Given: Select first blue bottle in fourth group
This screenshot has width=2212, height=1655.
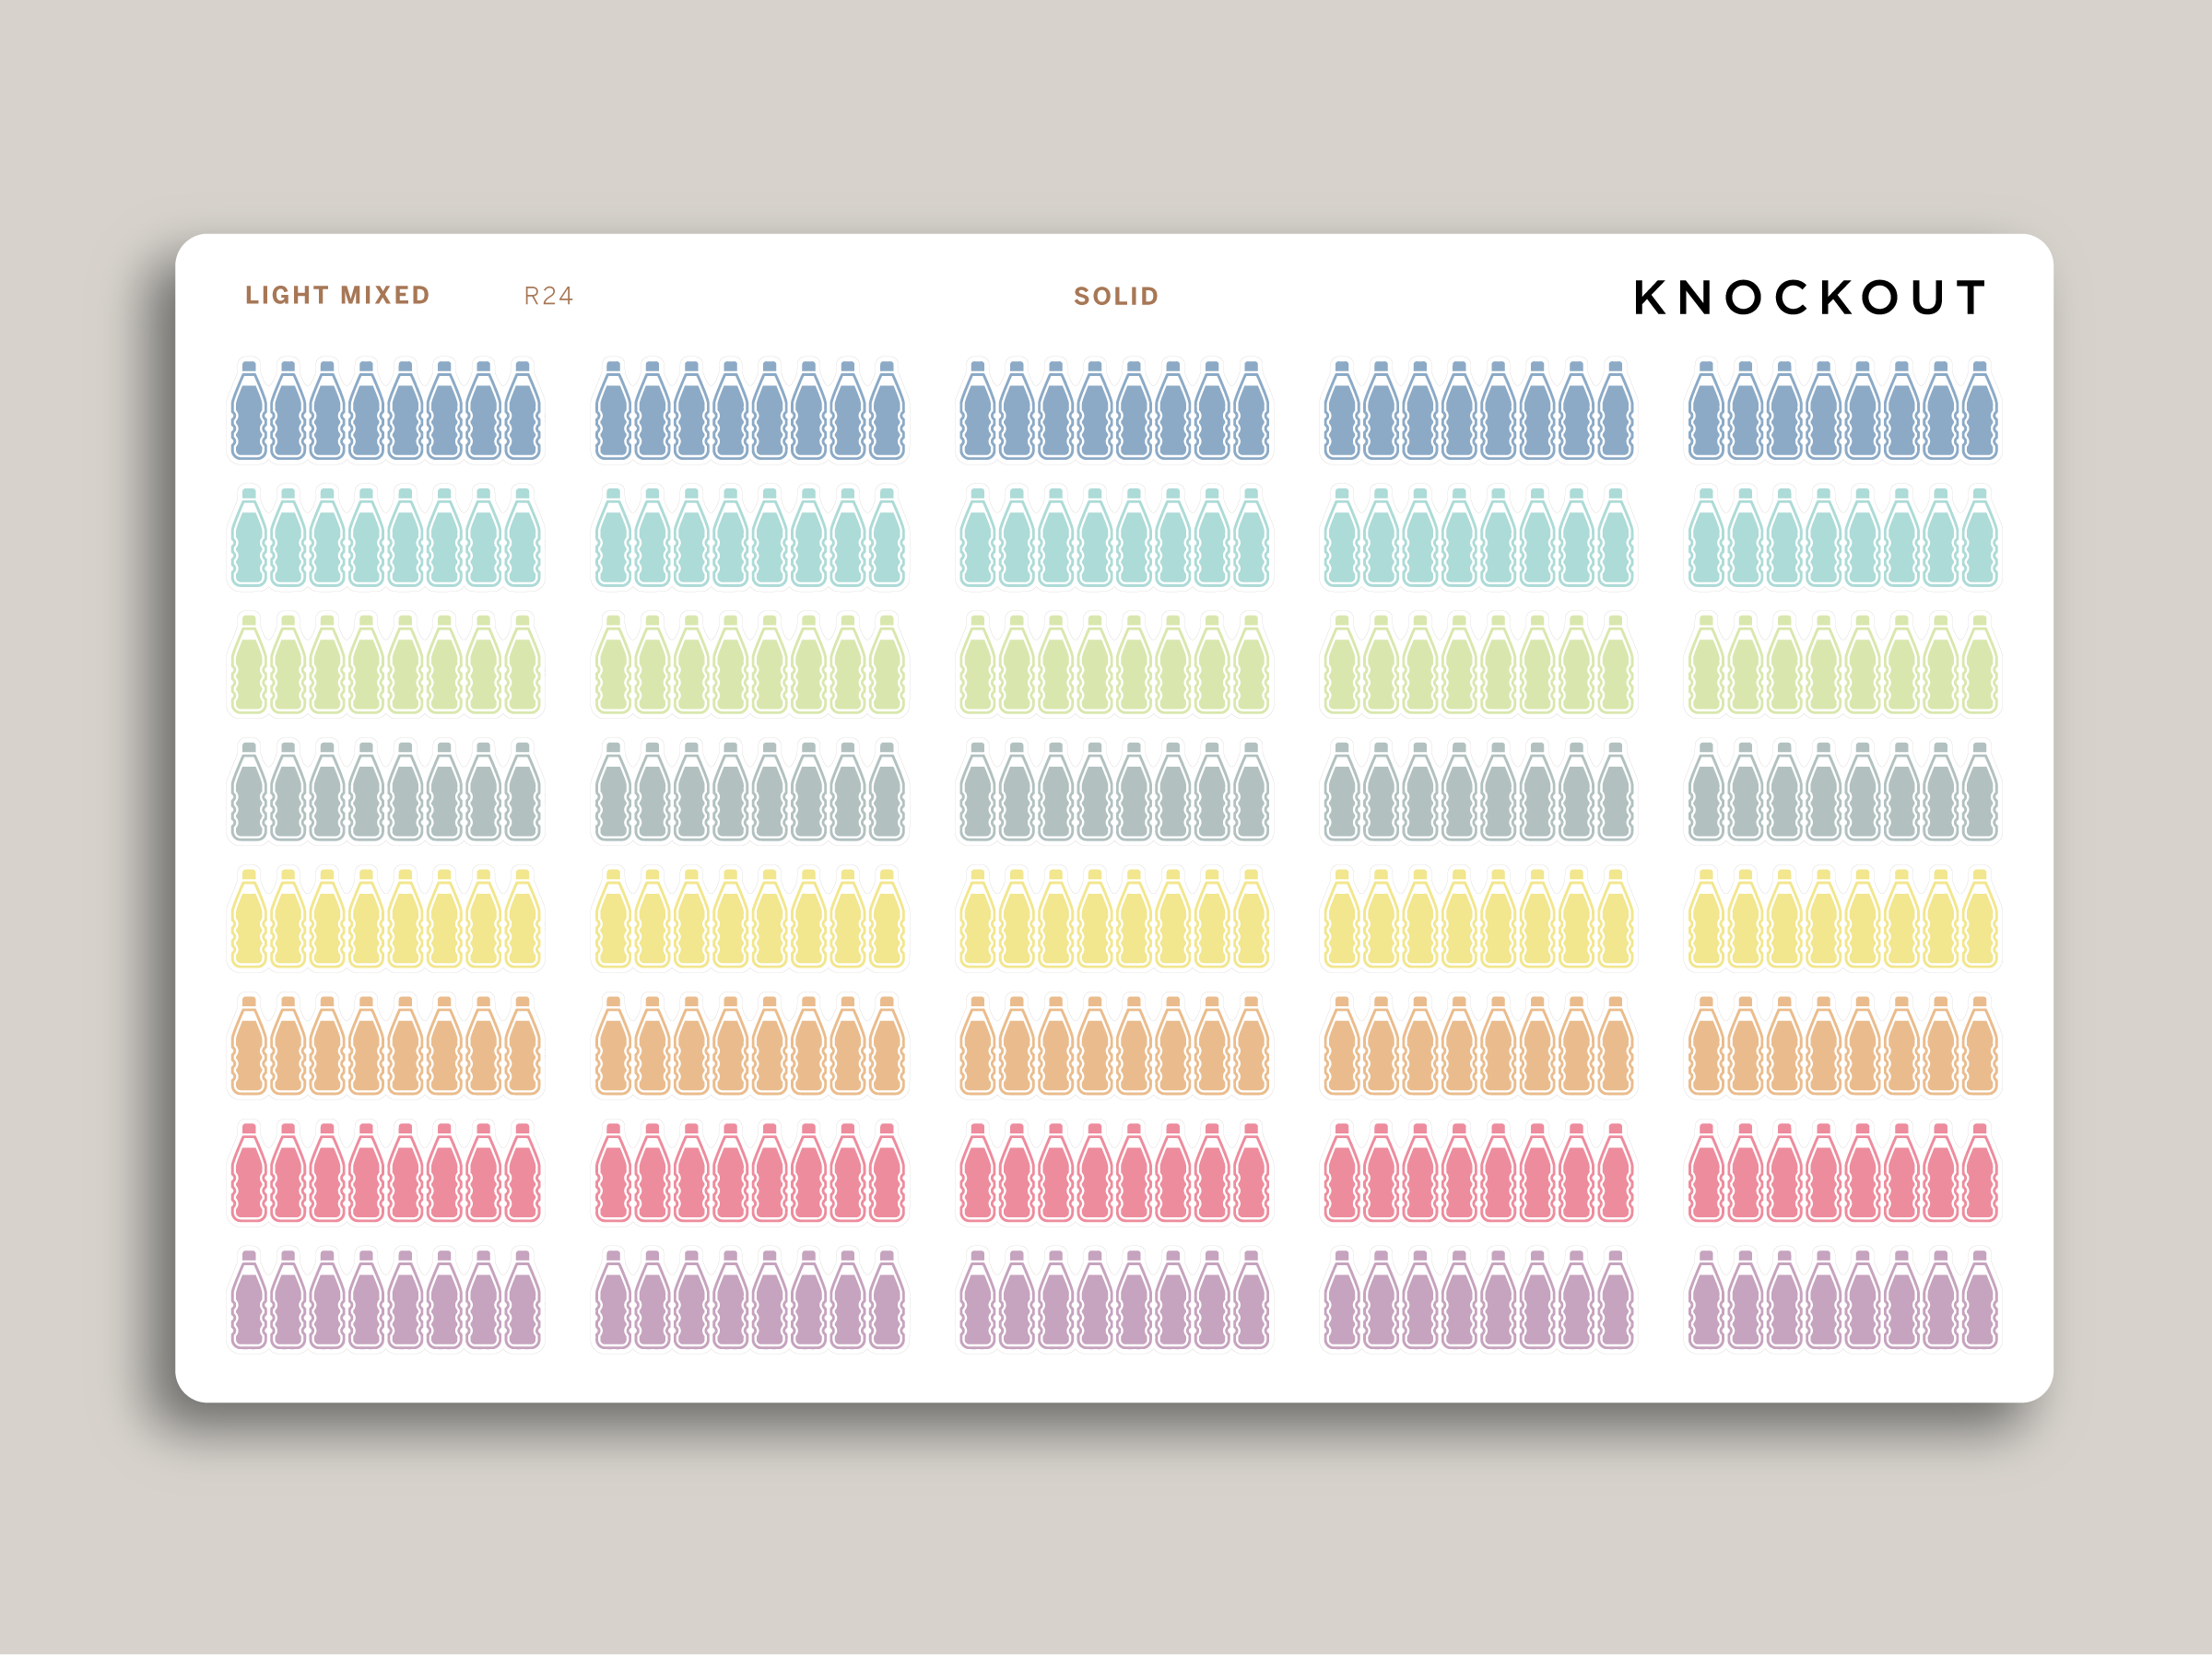Looking at the screenshot, I should point(1342,414).
